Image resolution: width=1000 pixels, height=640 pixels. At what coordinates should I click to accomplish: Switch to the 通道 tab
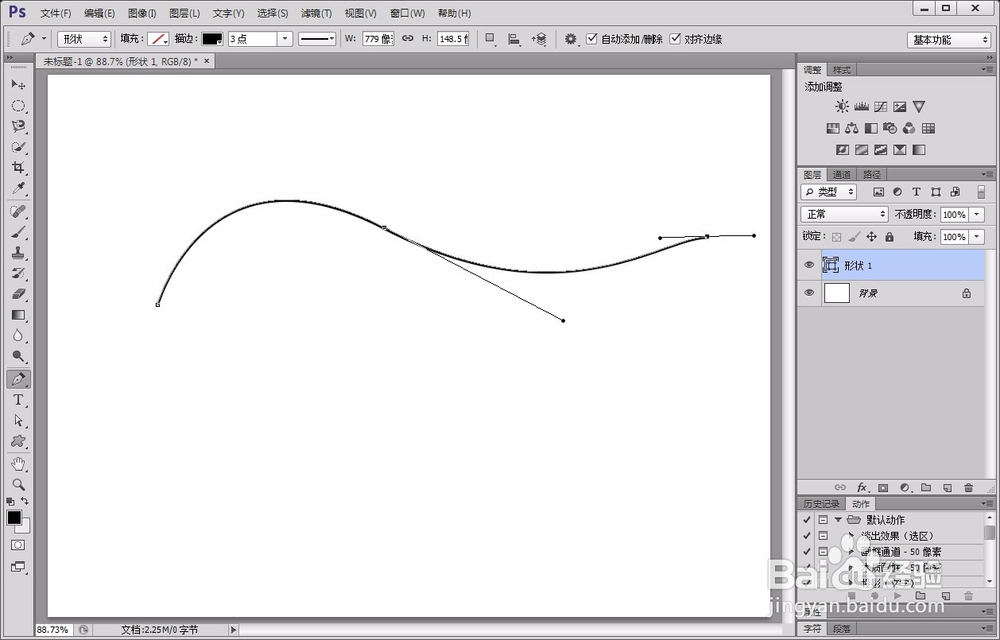pyautogui.click(x=842, y=174)
